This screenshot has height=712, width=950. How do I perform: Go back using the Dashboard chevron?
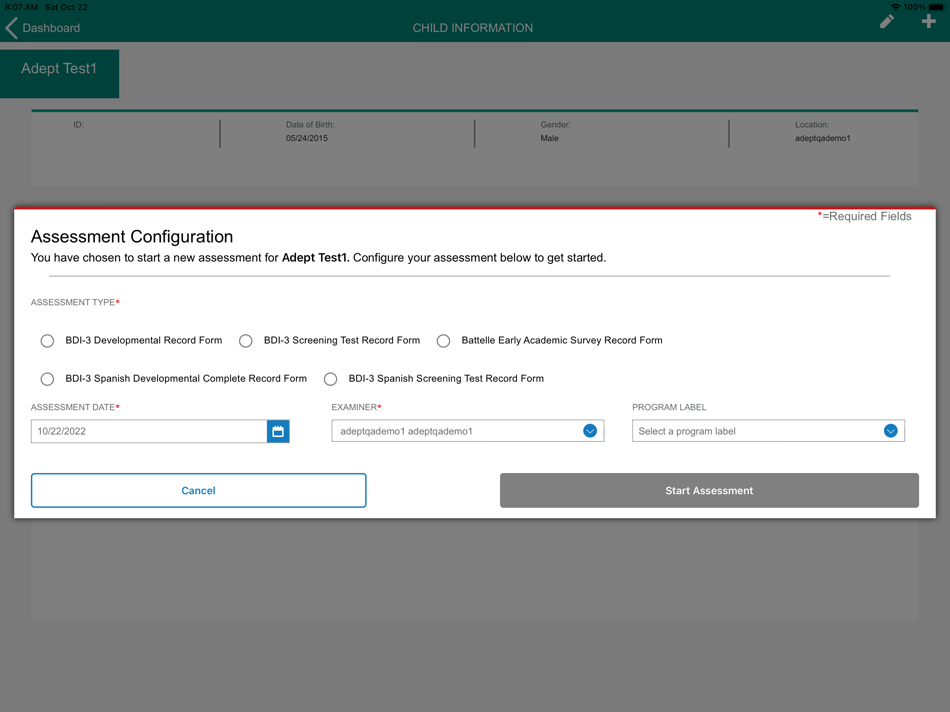click(x=12, y=28)
